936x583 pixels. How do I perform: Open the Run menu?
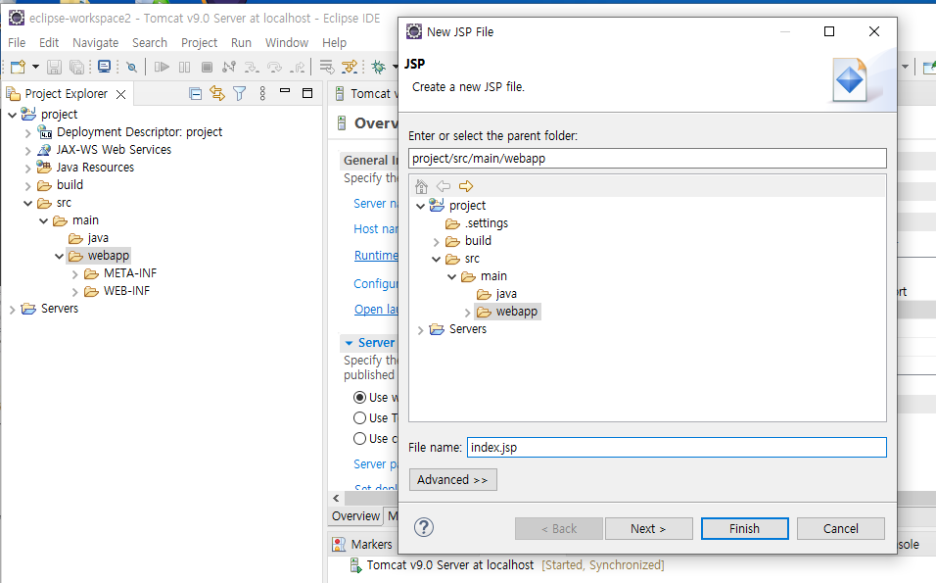pos(241,42)
